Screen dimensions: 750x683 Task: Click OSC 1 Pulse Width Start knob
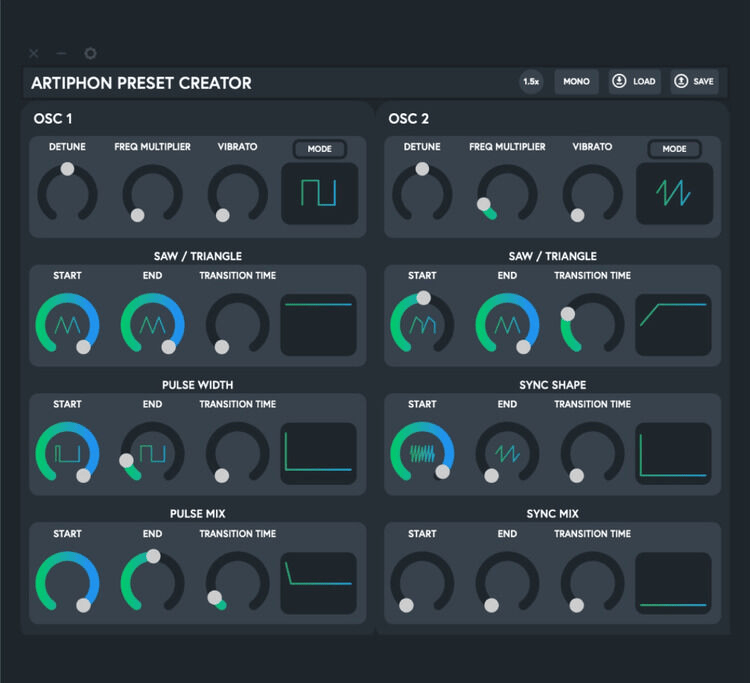point(67,453)
